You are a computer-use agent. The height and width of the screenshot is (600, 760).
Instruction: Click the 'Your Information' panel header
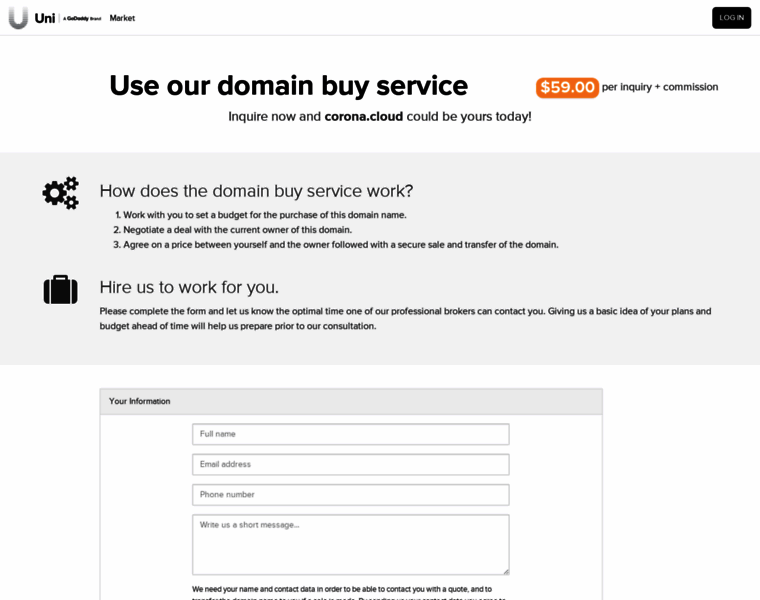click(351, 401)
